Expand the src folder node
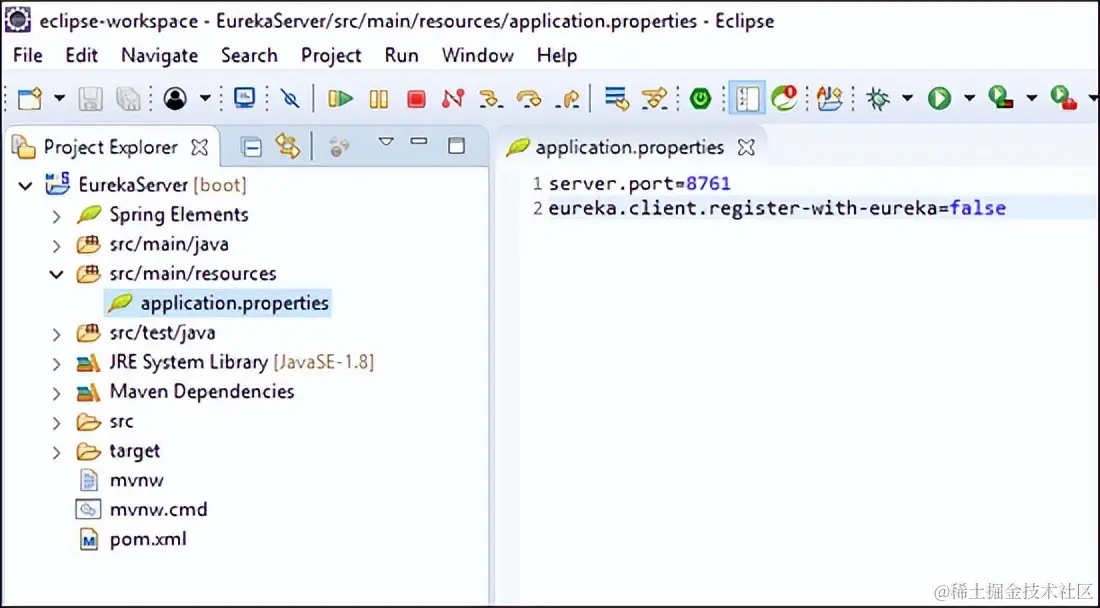Screen dimensions: 1100x608 point(57,422)
